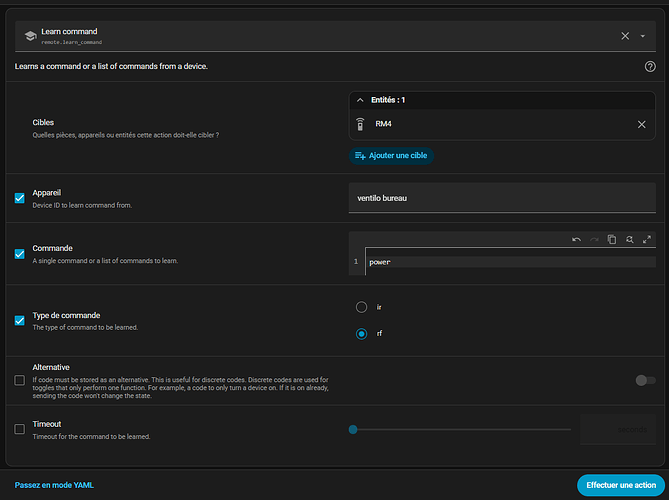
Task: Clear the Learn command action selection
Action: pyautogui.click(x=625, y=36)
